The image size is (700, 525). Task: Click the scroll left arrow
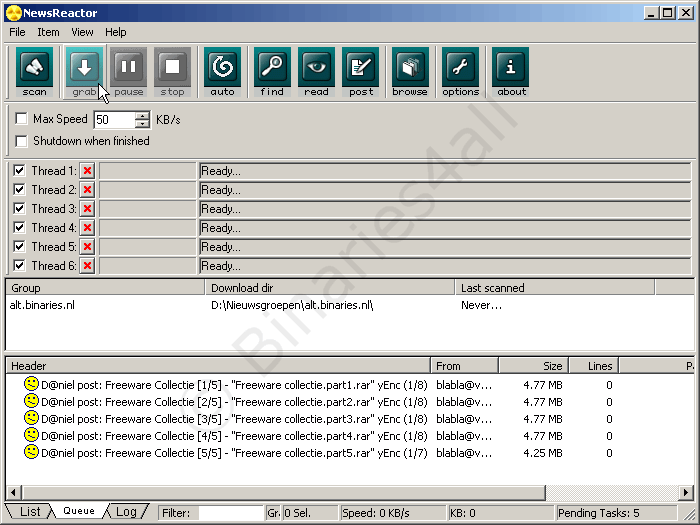pyautogui.click(x=13, y=492)
